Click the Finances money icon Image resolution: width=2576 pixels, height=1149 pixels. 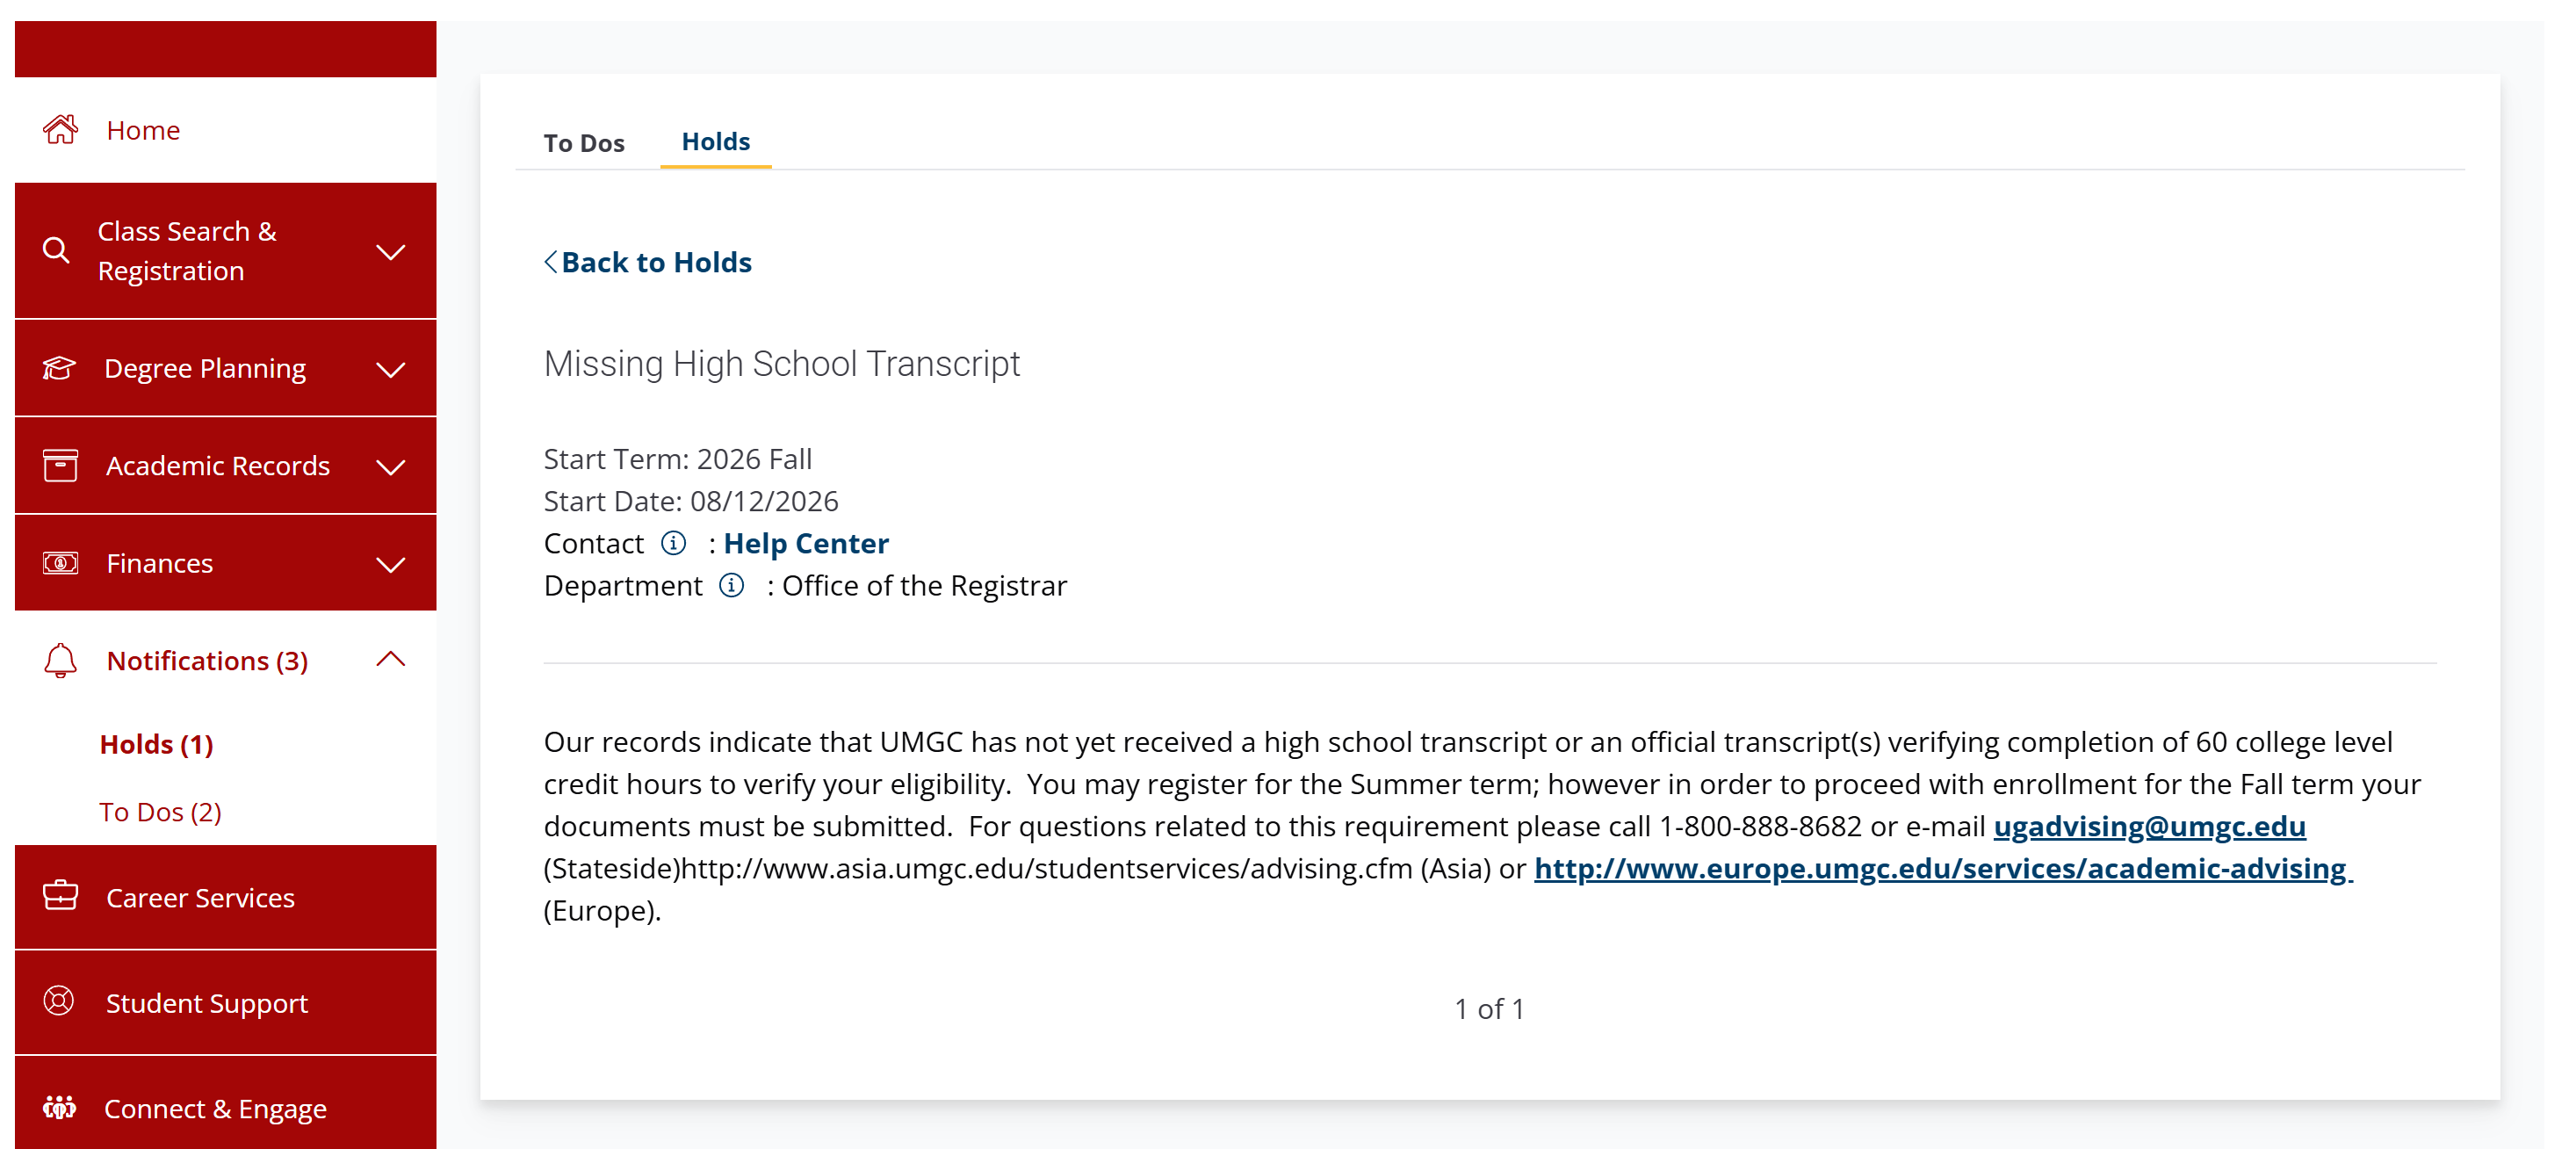(60, 563)
